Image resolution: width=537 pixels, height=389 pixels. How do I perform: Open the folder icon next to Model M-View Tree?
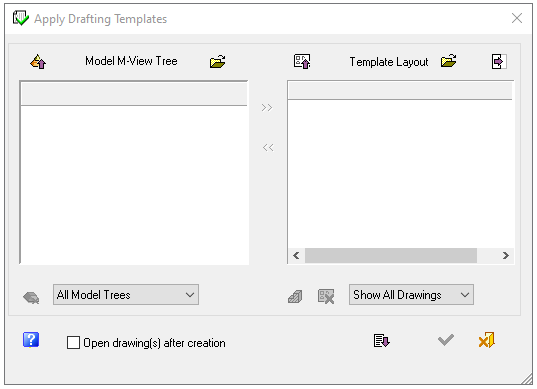click(217, 62)
